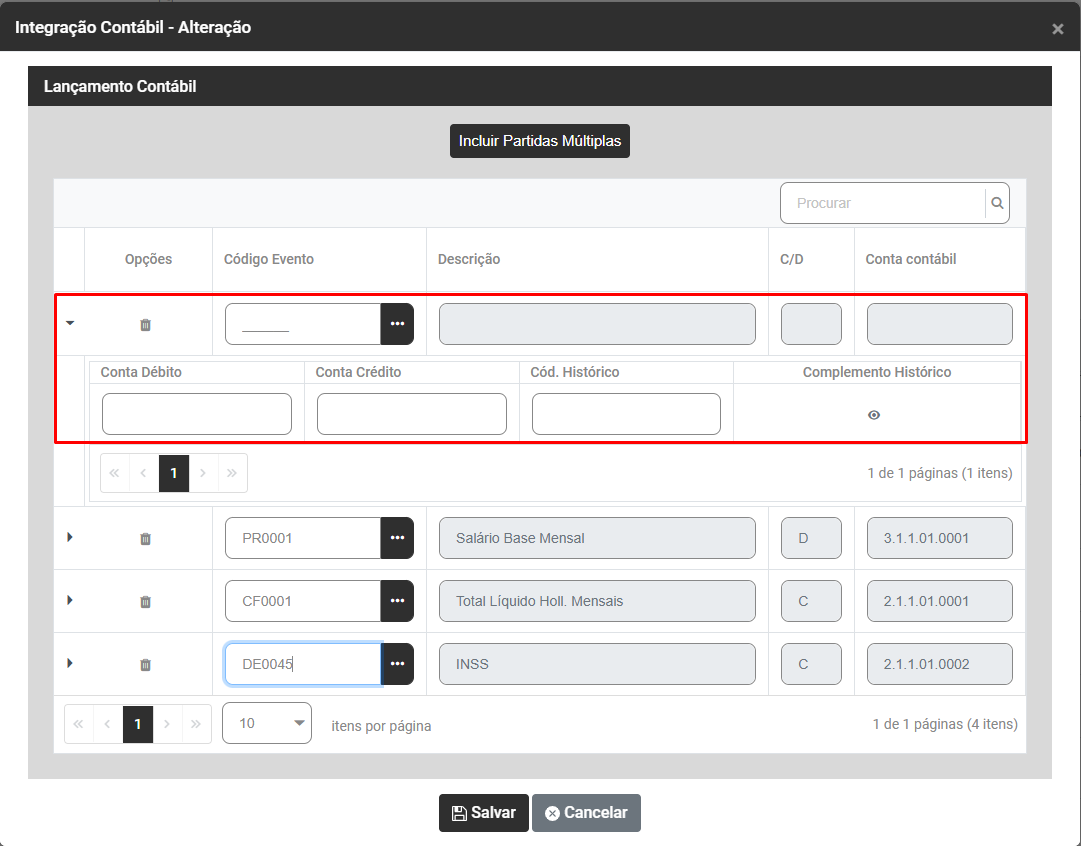Delete the PR0001 row with trash icon
Viewport: 1081px width, 846px height.
145,539
